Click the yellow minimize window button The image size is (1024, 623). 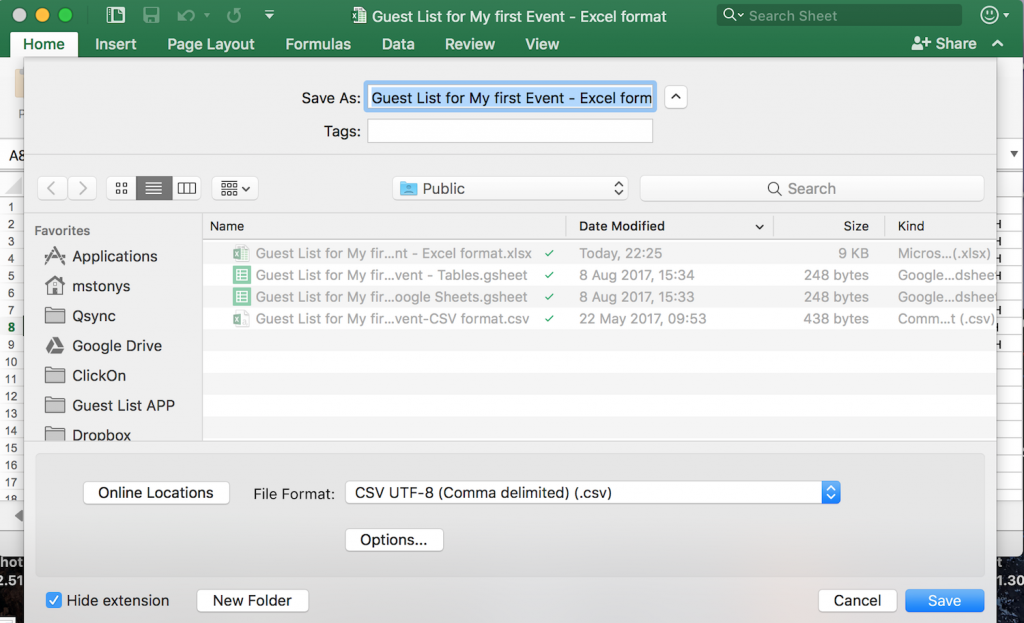42,14
